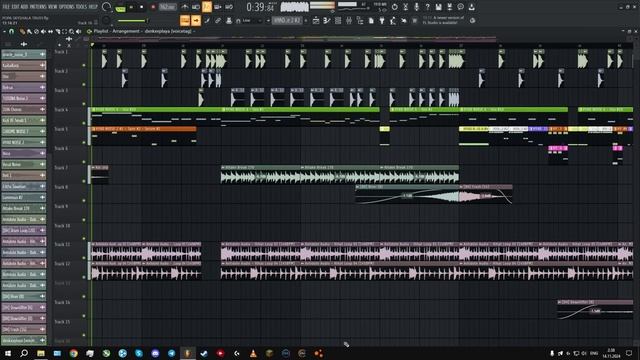The image size is (640, 360).
Task: Select the pencil draw tool in playlist
Action: tap(22, 31)
